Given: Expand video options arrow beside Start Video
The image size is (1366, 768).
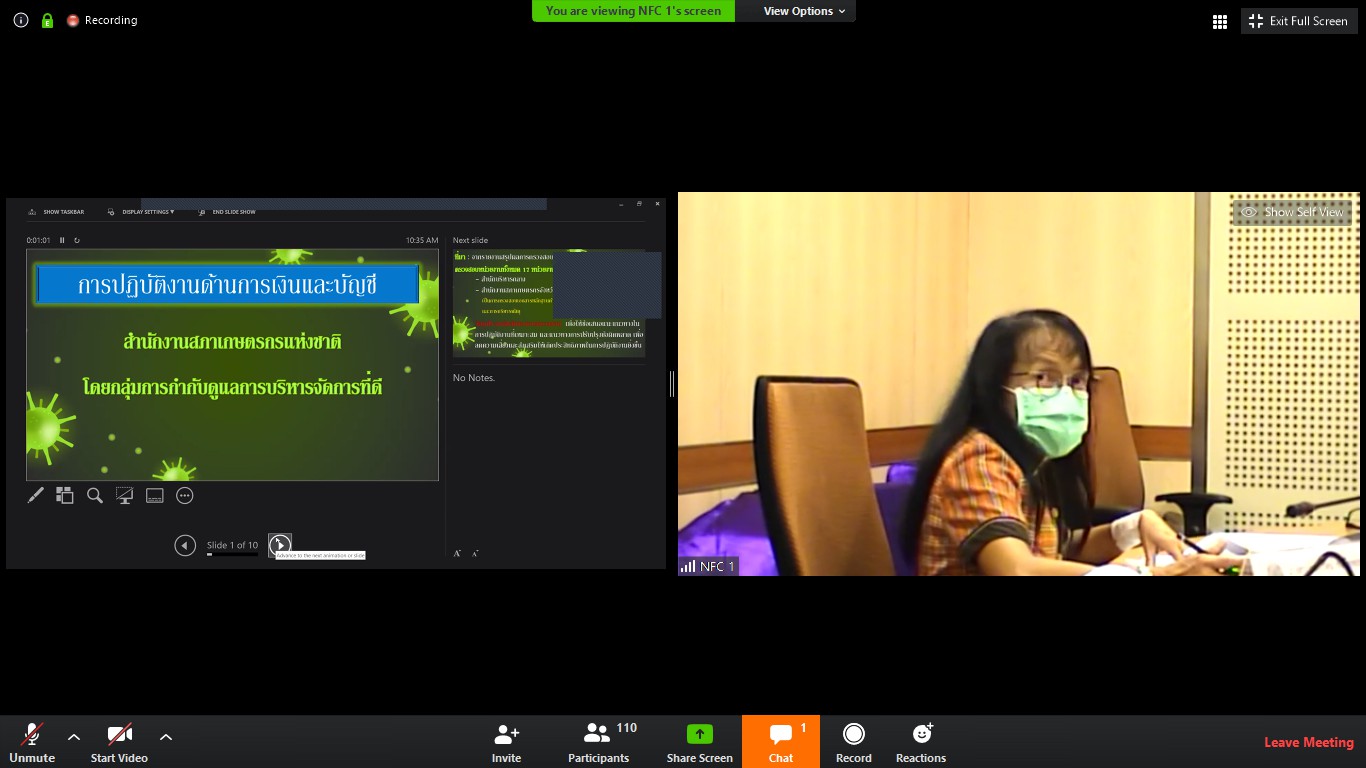Looking at the screenshot, I should click(x=166, y=737).
